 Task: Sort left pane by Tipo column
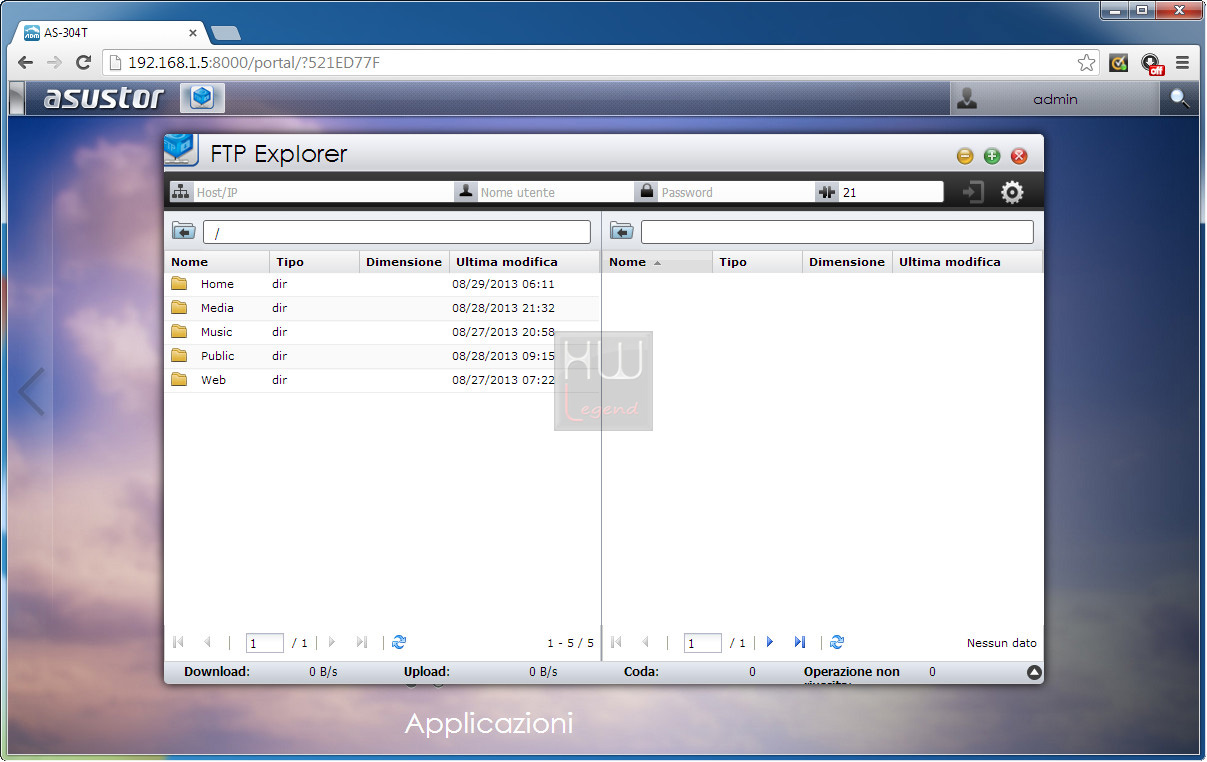pyautogui.click(x=315, y=262)
